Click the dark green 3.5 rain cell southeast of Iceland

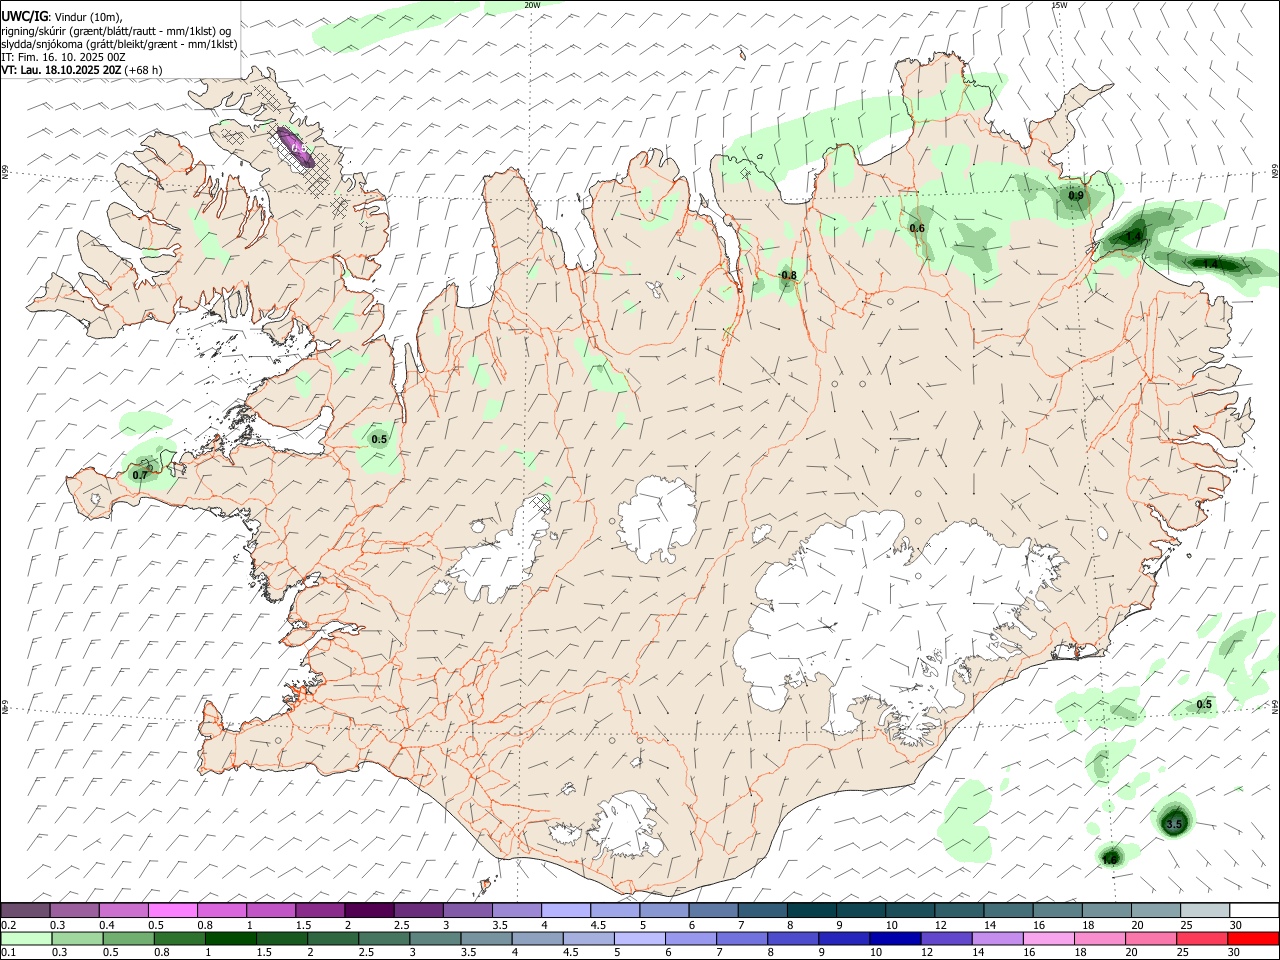[1176, 820]
